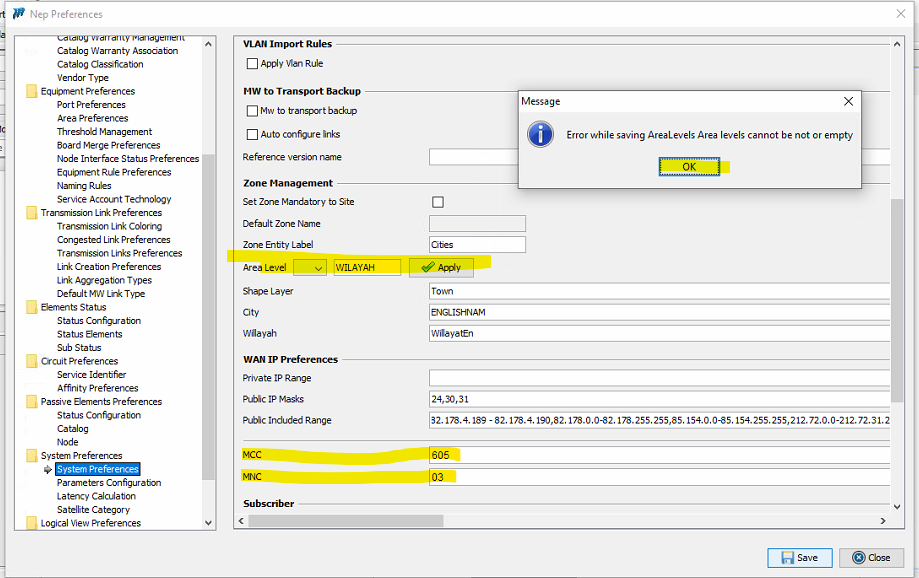This screenshot has height=578, width=919.
Task: Click the System Preferences folder icon
Action: [31, 456]
